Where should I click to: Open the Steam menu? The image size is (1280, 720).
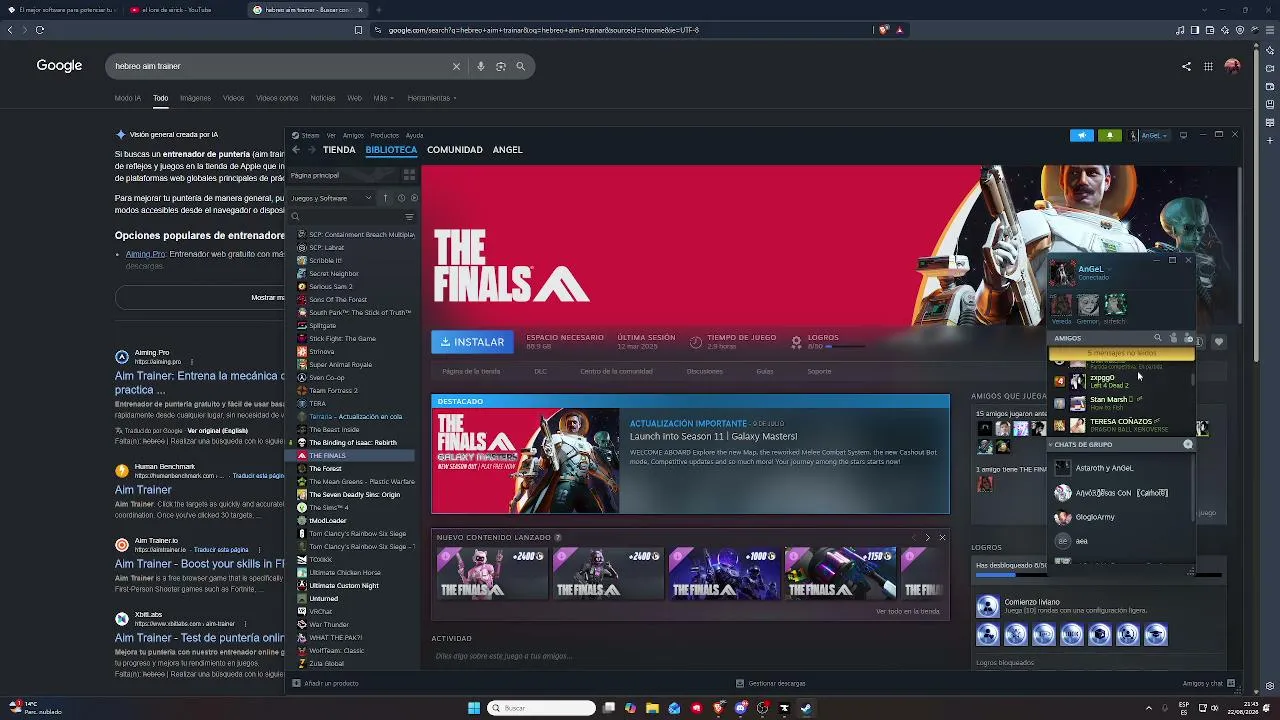[x=311, y=135]
